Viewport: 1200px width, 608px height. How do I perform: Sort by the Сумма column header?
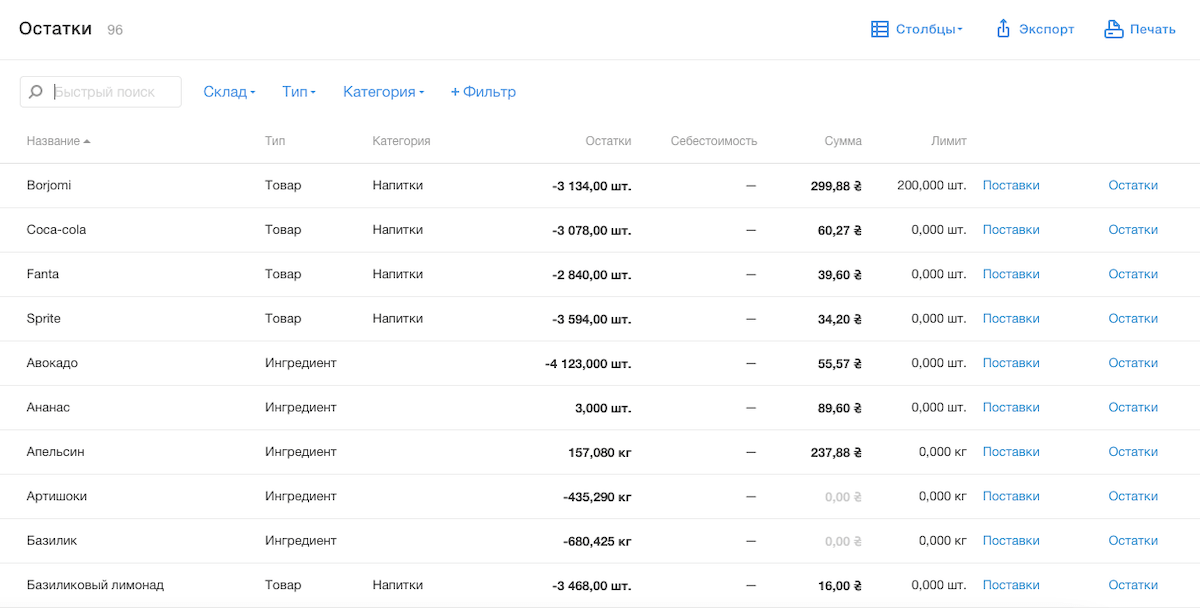(843, 141)
